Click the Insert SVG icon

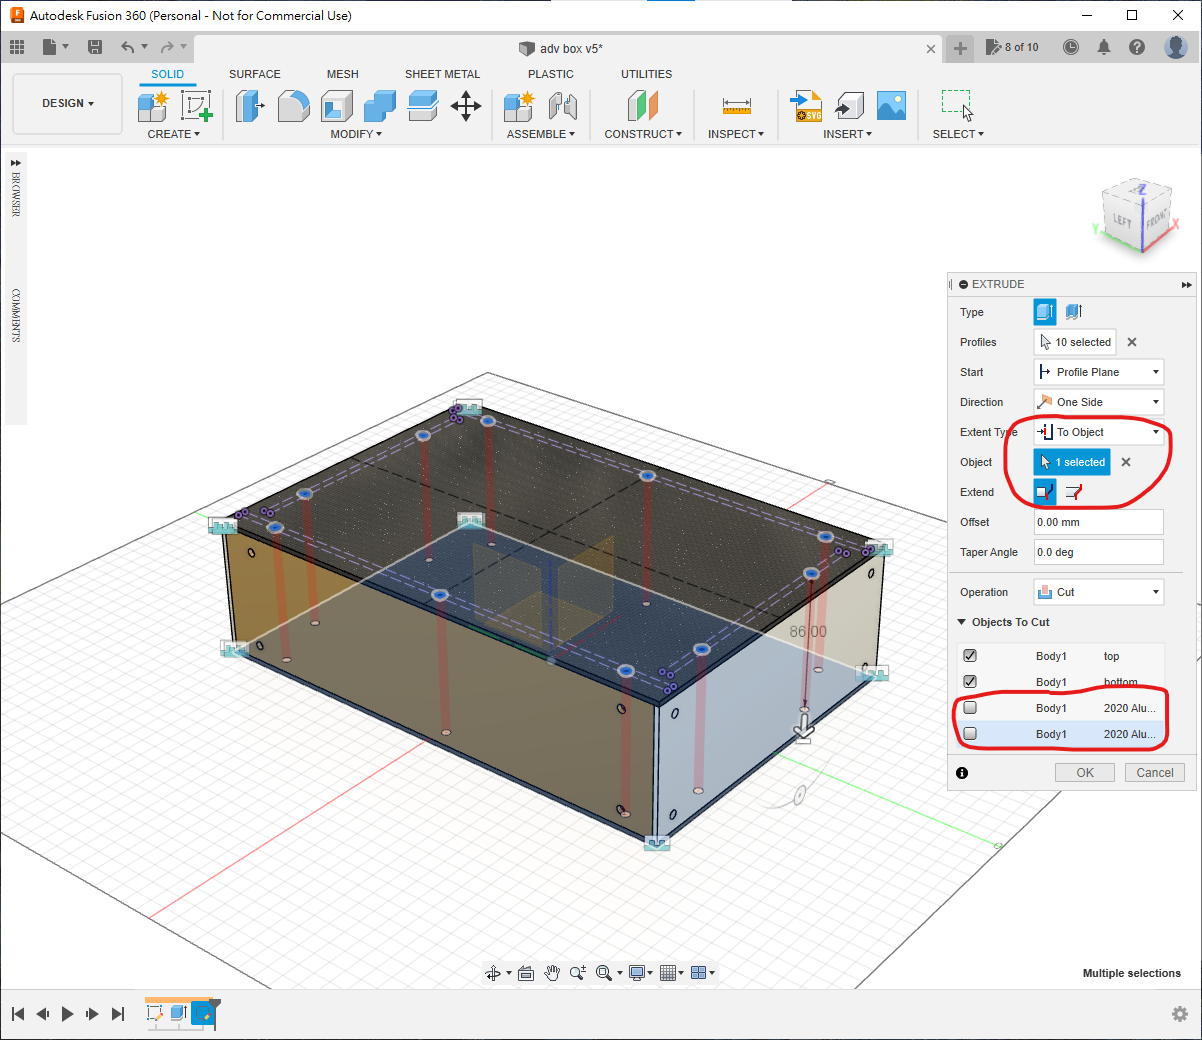pyautogui.click(x=806, y=106)
